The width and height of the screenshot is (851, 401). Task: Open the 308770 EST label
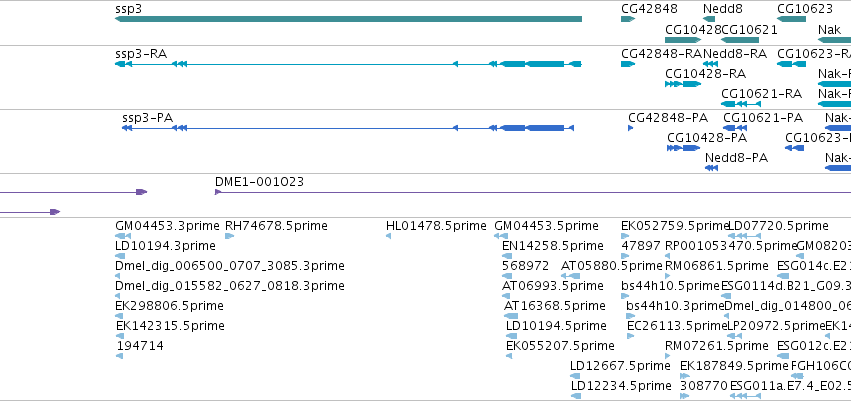click(704, 386)
